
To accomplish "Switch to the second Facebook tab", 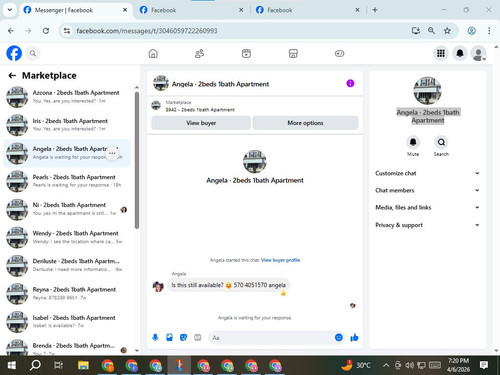I will coord(191,10).
